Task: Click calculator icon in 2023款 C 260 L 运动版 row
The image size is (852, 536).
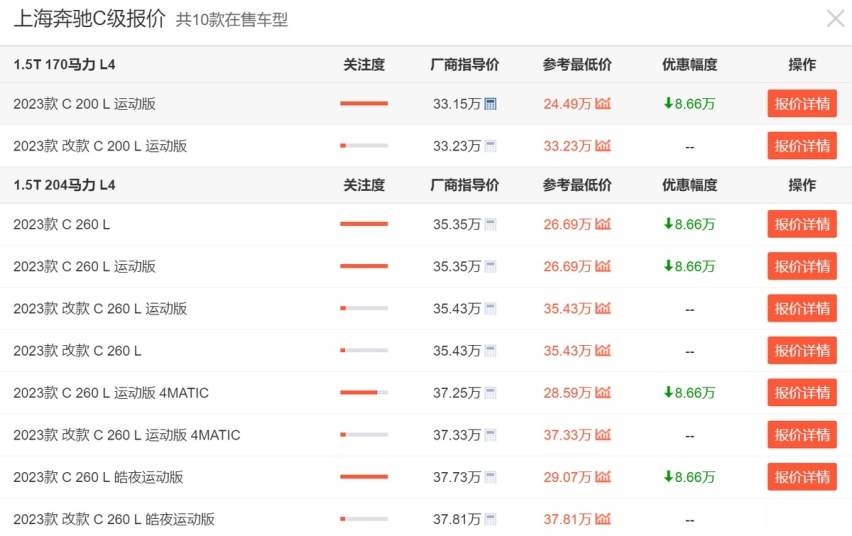Action: 490,266
